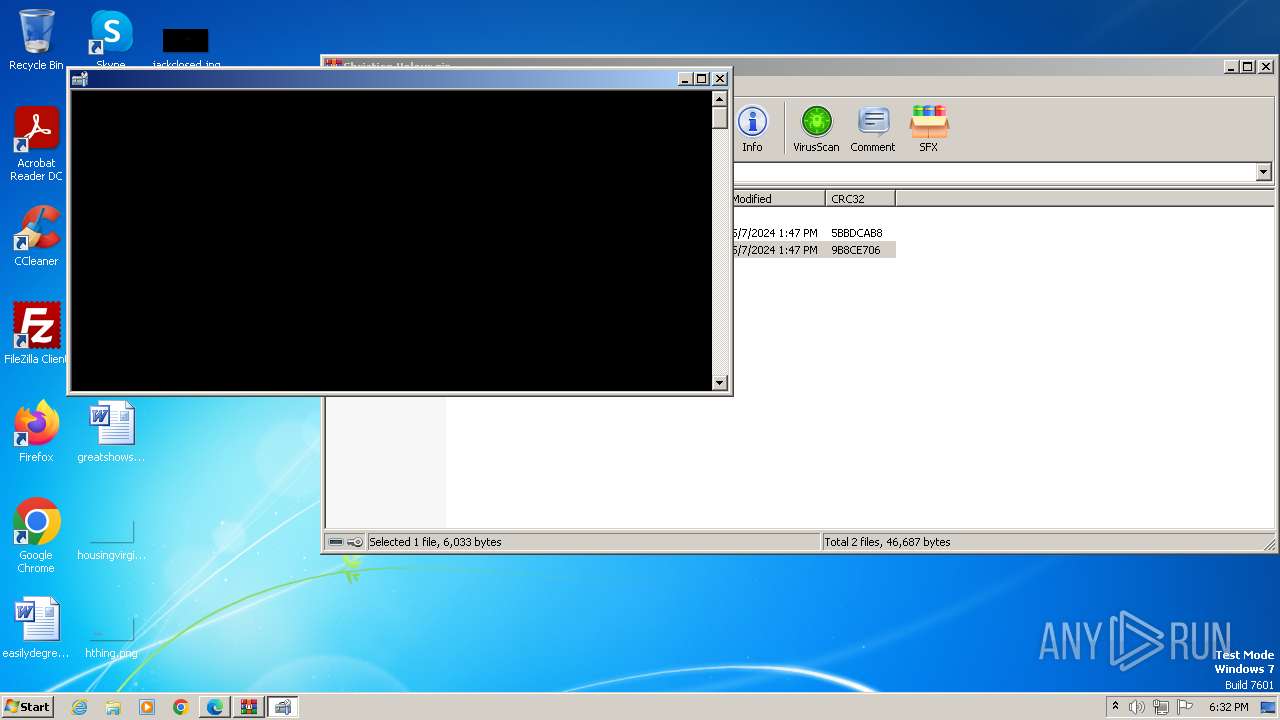Close the black console window
The height and width of the screenshot is (720, 1280).
click(x=719, y=79)
